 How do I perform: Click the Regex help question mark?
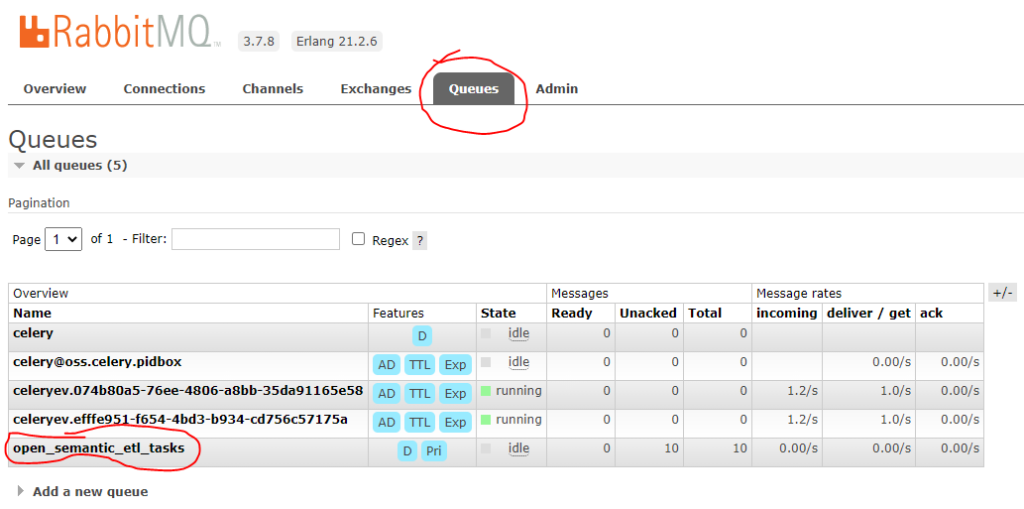tap(419, 241)
